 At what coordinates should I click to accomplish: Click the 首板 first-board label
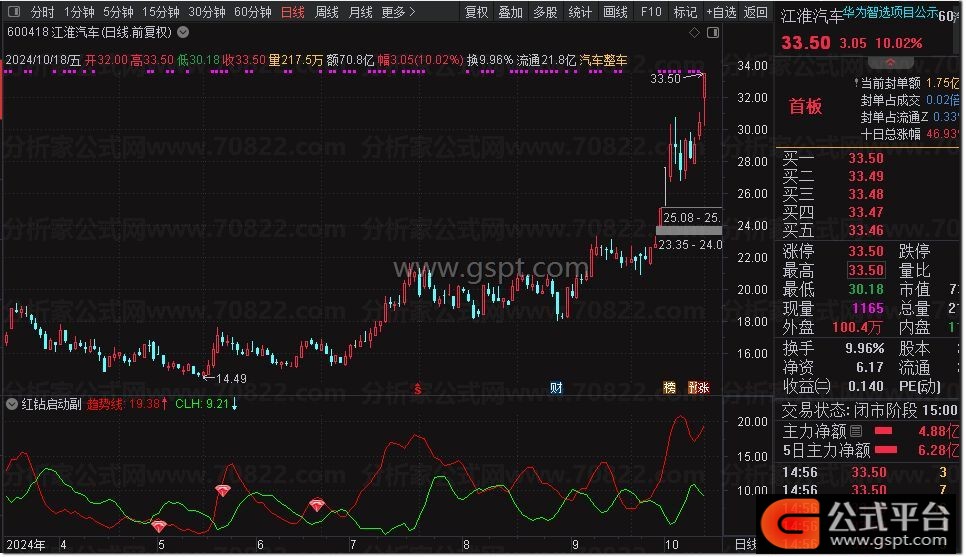pyautogui.click(x=805, y=107)
